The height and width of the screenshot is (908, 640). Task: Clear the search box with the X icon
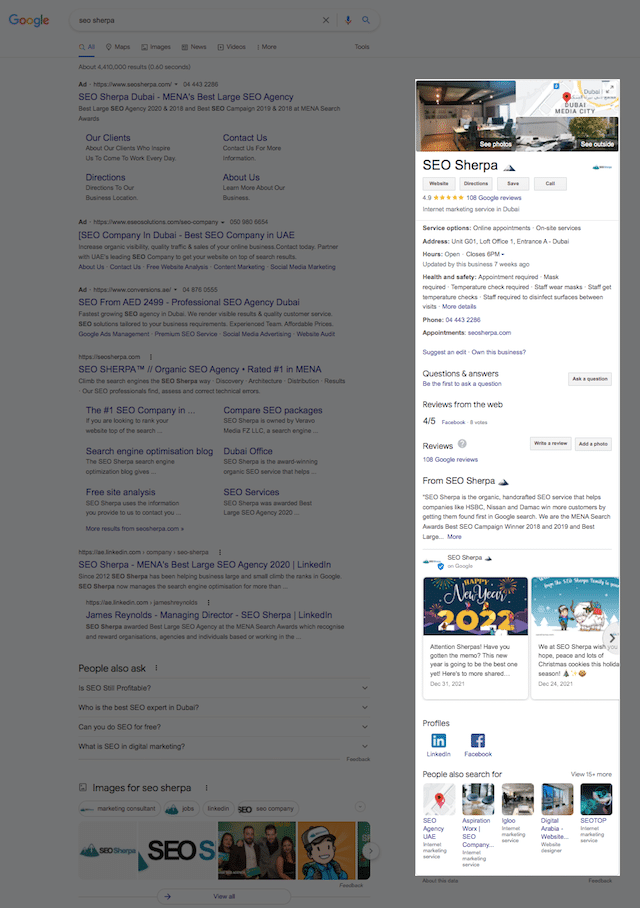pyautogui.click(x=326, y=20)
